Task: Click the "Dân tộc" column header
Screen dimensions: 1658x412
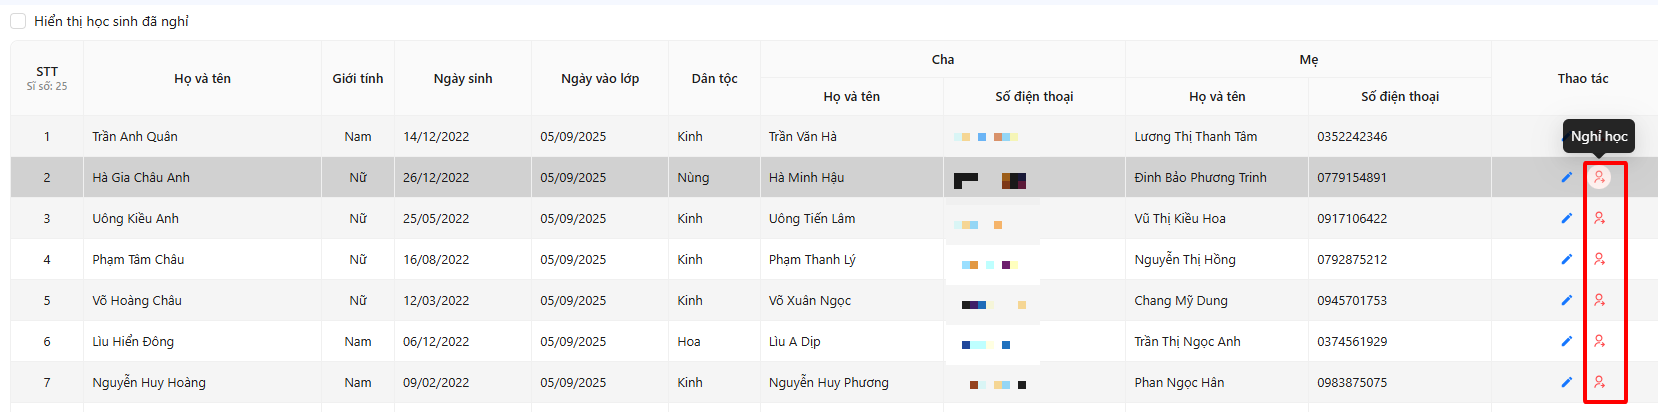Action: (x=714, y=78)
